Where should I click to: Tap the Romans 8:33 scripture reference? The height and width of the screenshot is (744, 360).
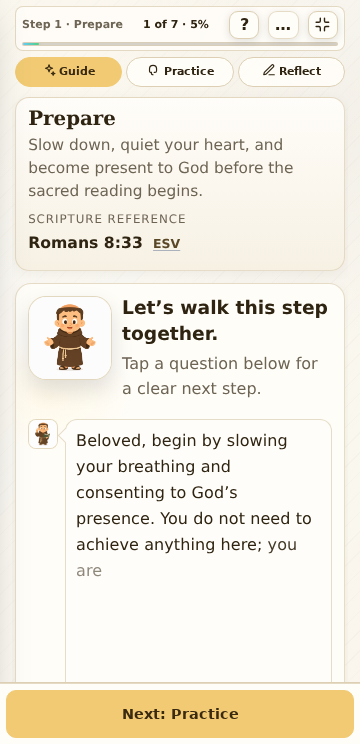(x=85, y=242)
